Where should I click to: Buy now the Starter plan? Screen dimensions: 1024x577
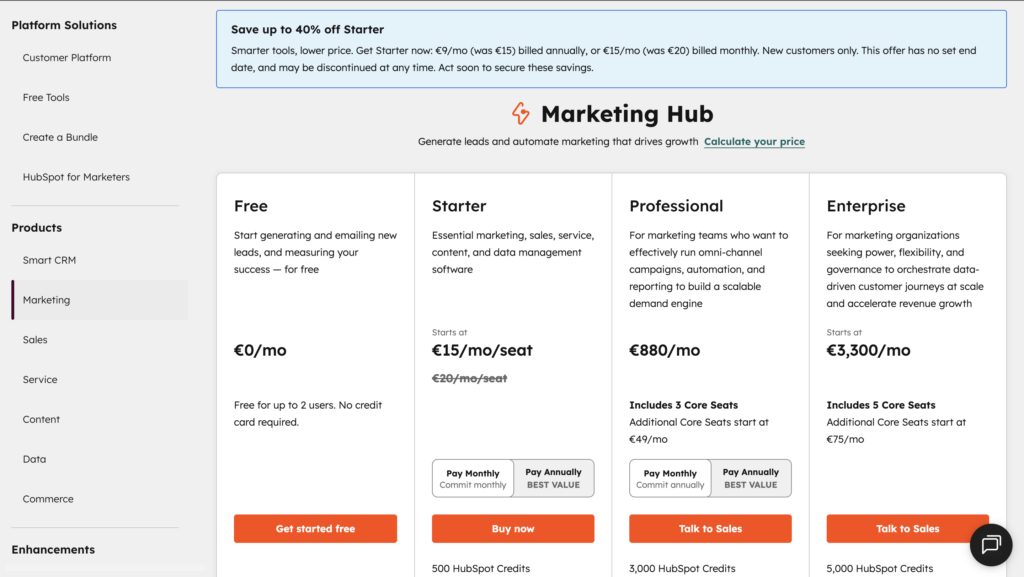tap(512, 528)
